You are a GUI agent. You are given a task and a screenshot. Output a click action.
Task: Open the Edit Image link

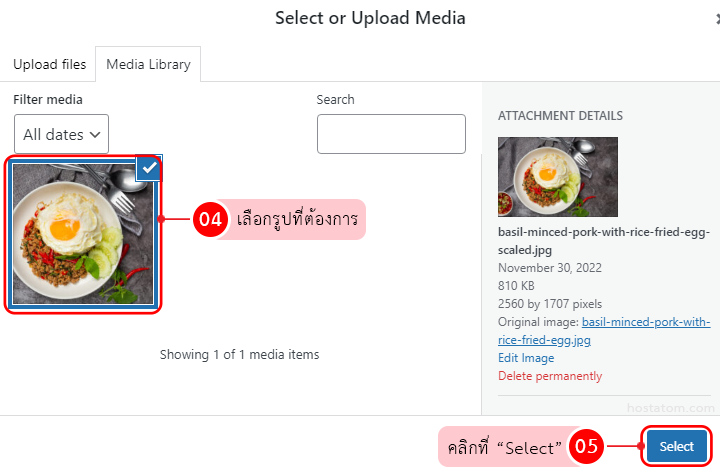coord(526,358)
